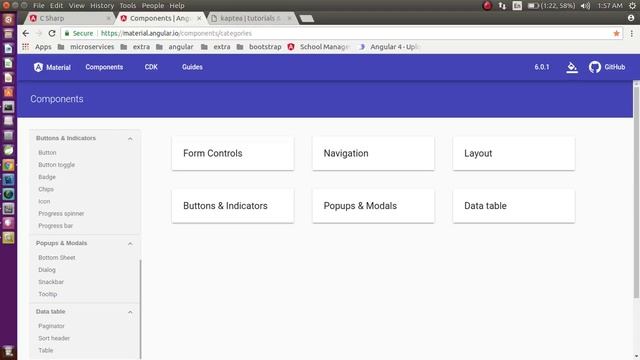Screen dimensions: 640x360
Task: Open the Chips sidebar link
Action: (46, 189)
